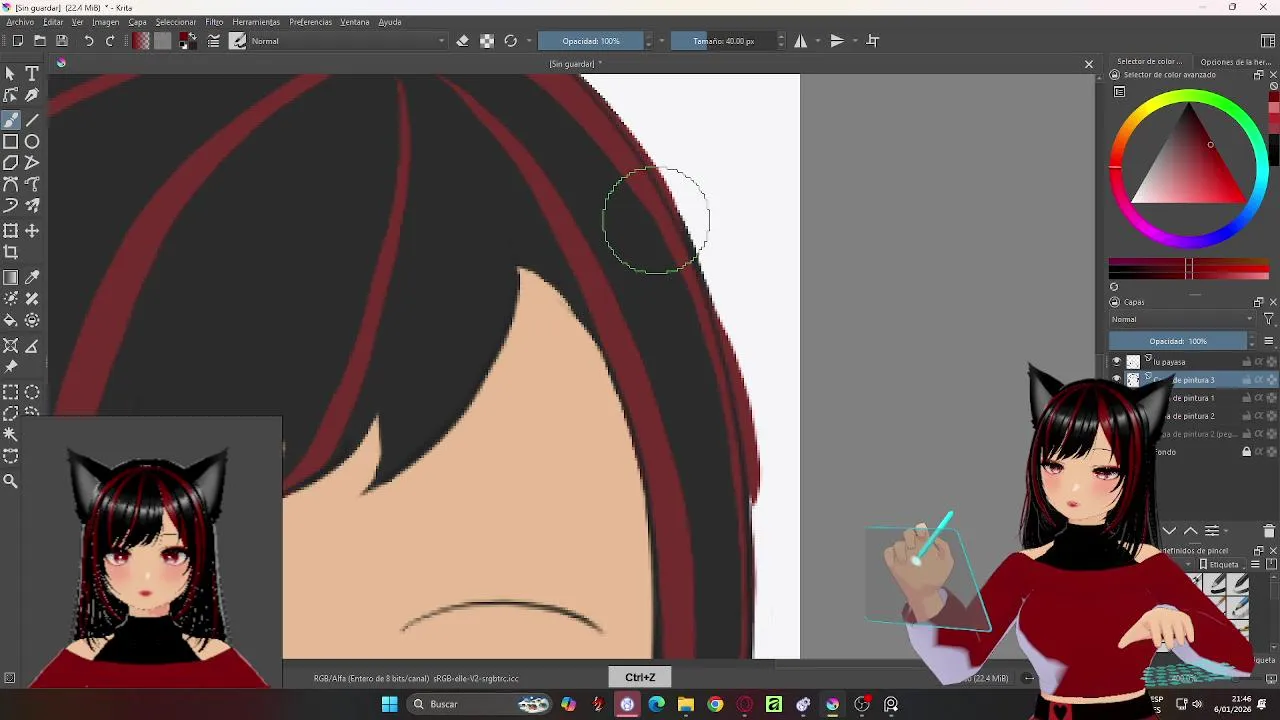Open toolbar blending mode Normal dropdown
1280x720 pixels.
[347, 41]
